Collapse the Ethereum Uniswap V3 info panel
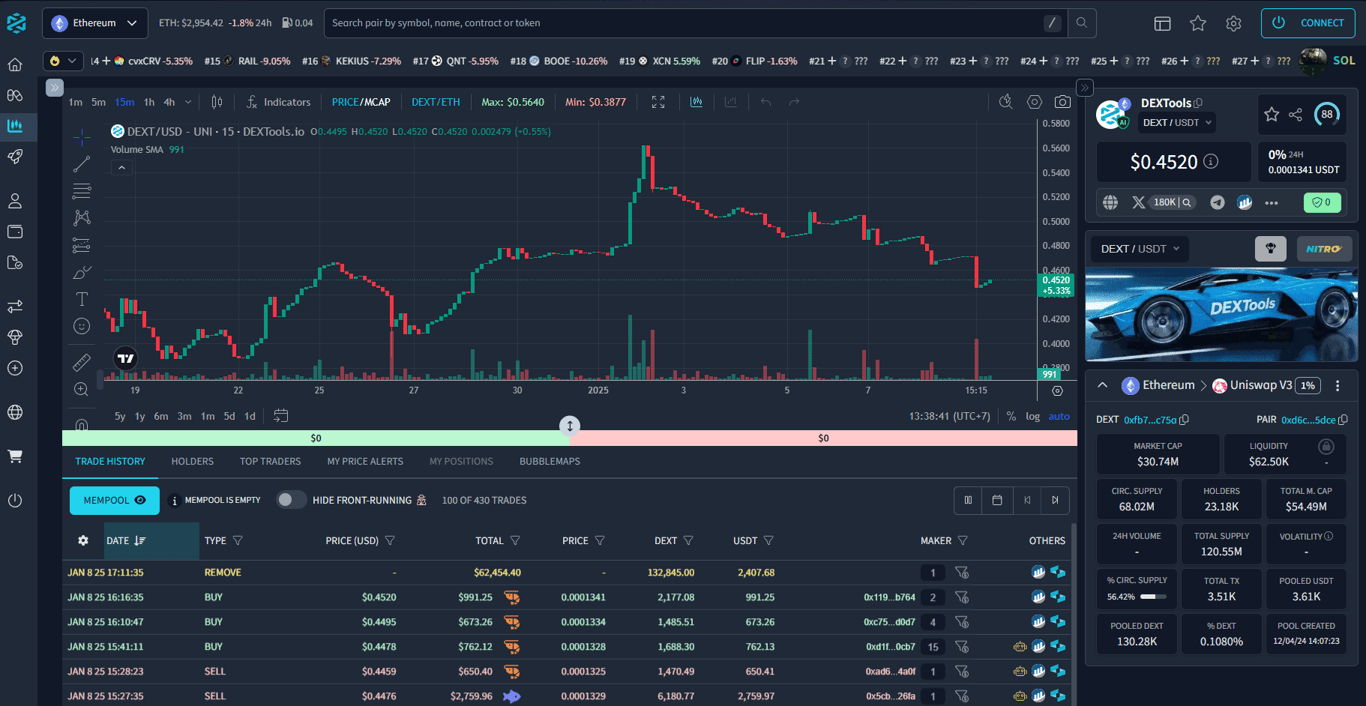1366x706 pixels. point(1102,385)
